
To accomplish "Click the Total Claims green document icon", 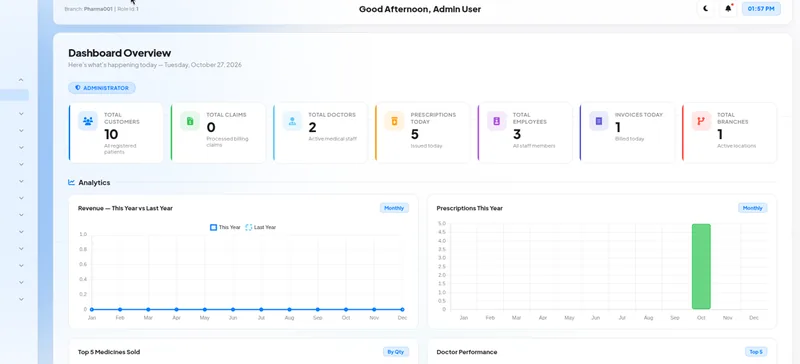I will 190,121.
